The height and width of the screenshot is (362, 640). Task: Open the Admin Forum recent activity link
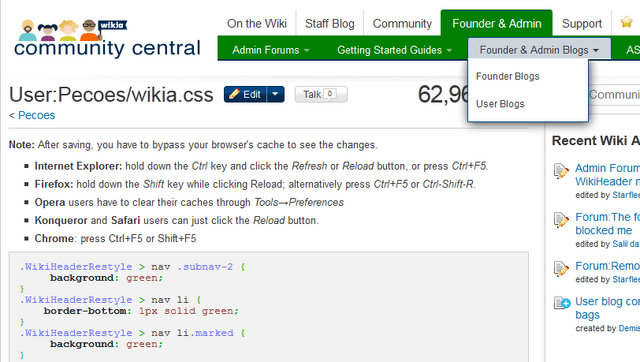pos(607,175)
